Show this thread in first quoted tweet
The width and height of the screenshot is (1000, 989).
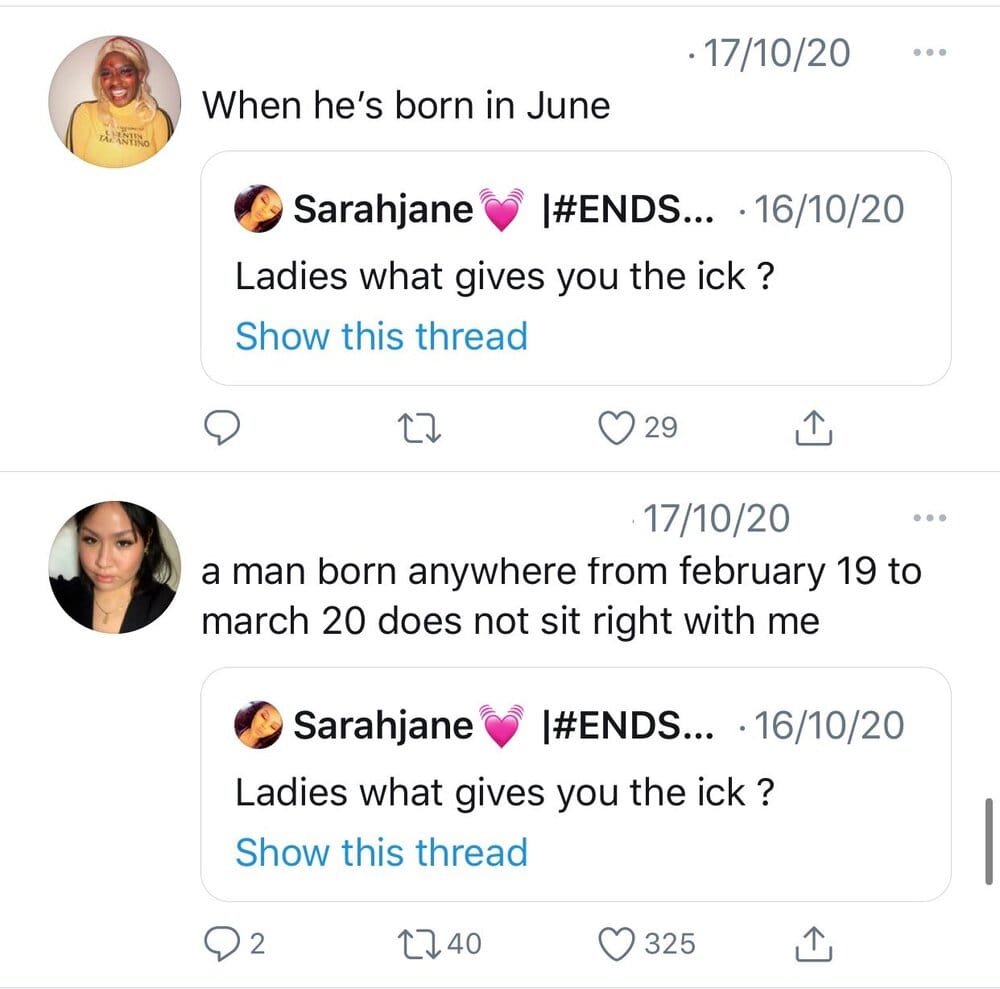point(381,336)
